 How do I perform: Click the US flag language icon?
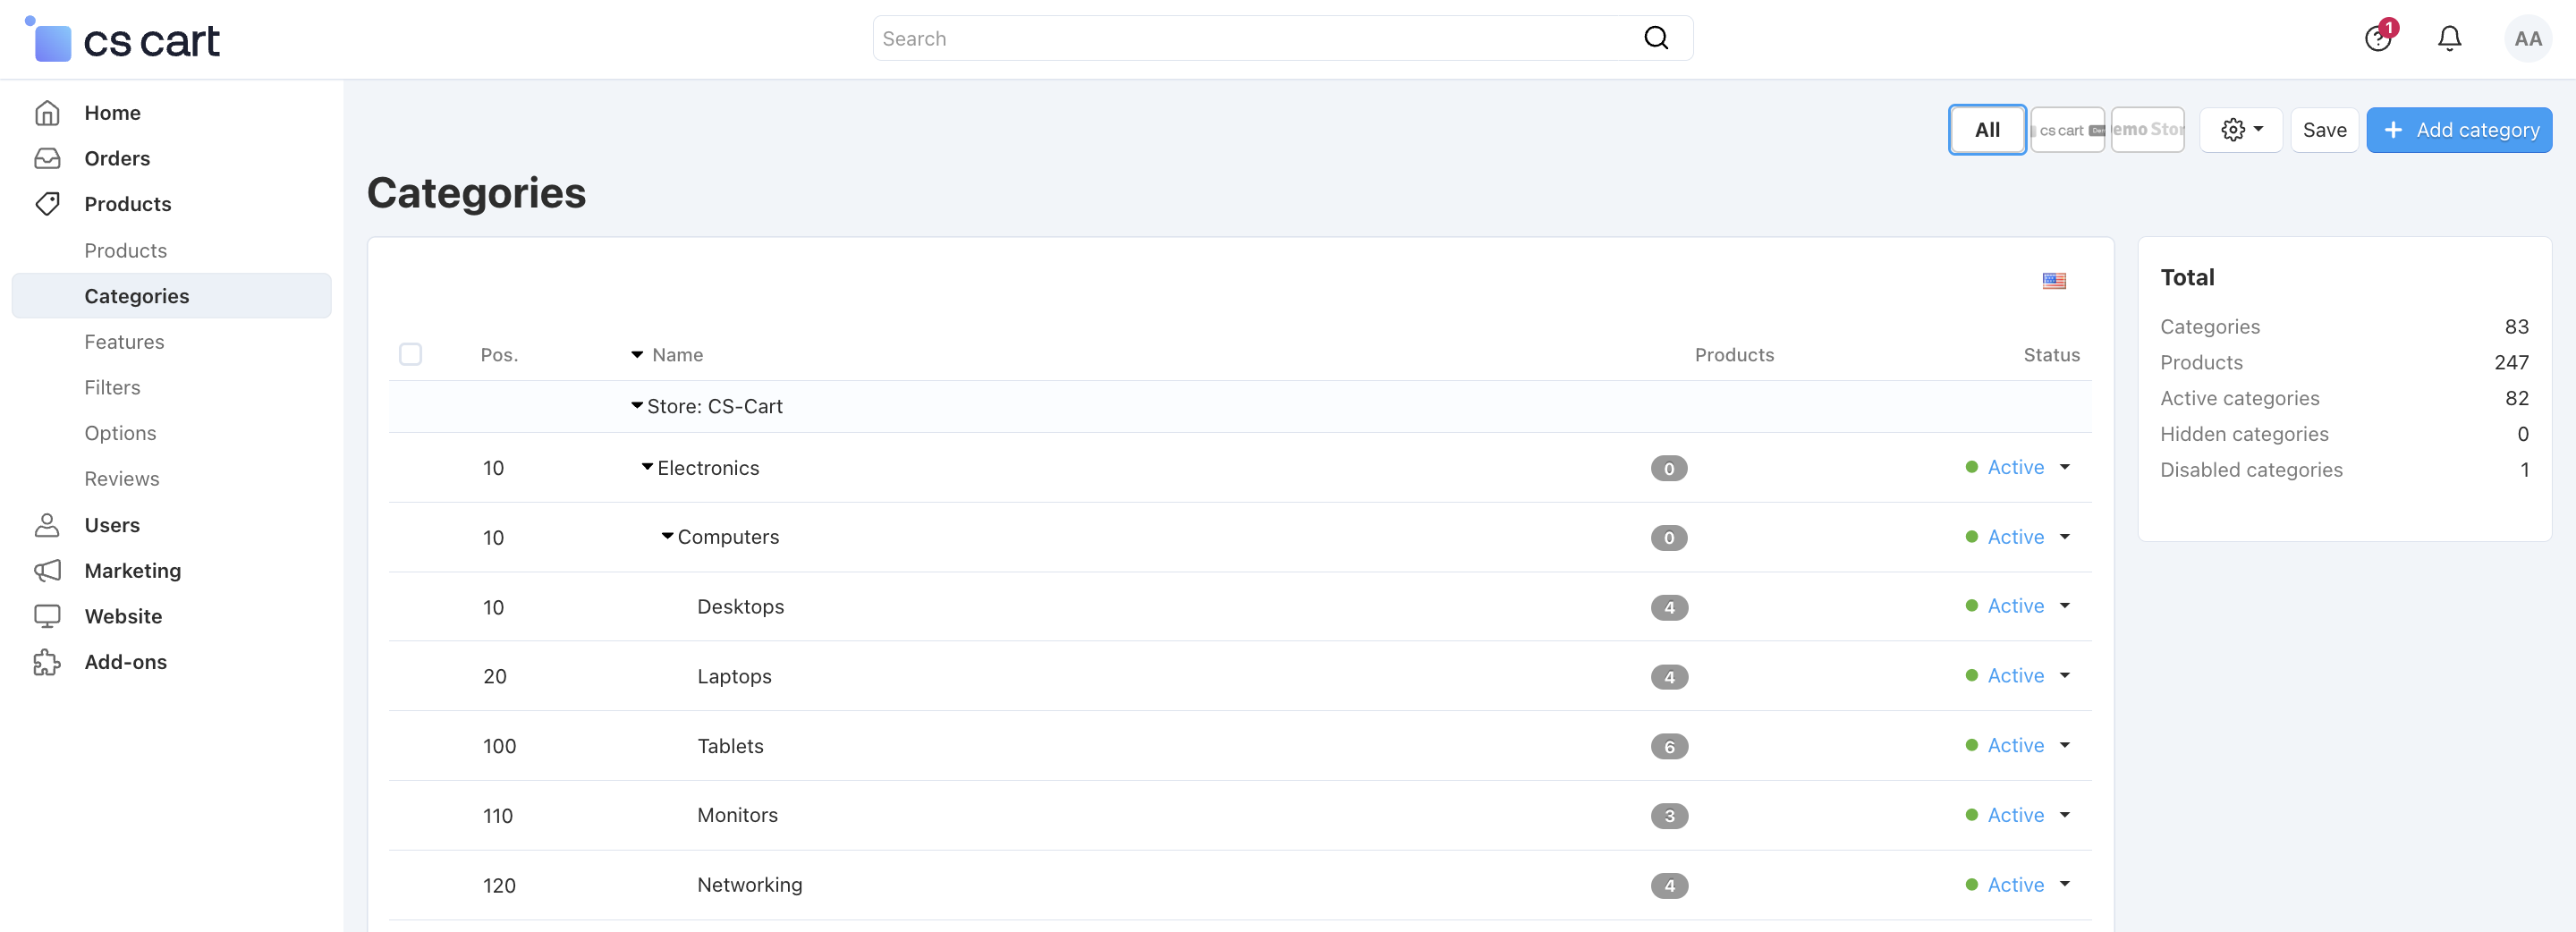[2054, 281]
